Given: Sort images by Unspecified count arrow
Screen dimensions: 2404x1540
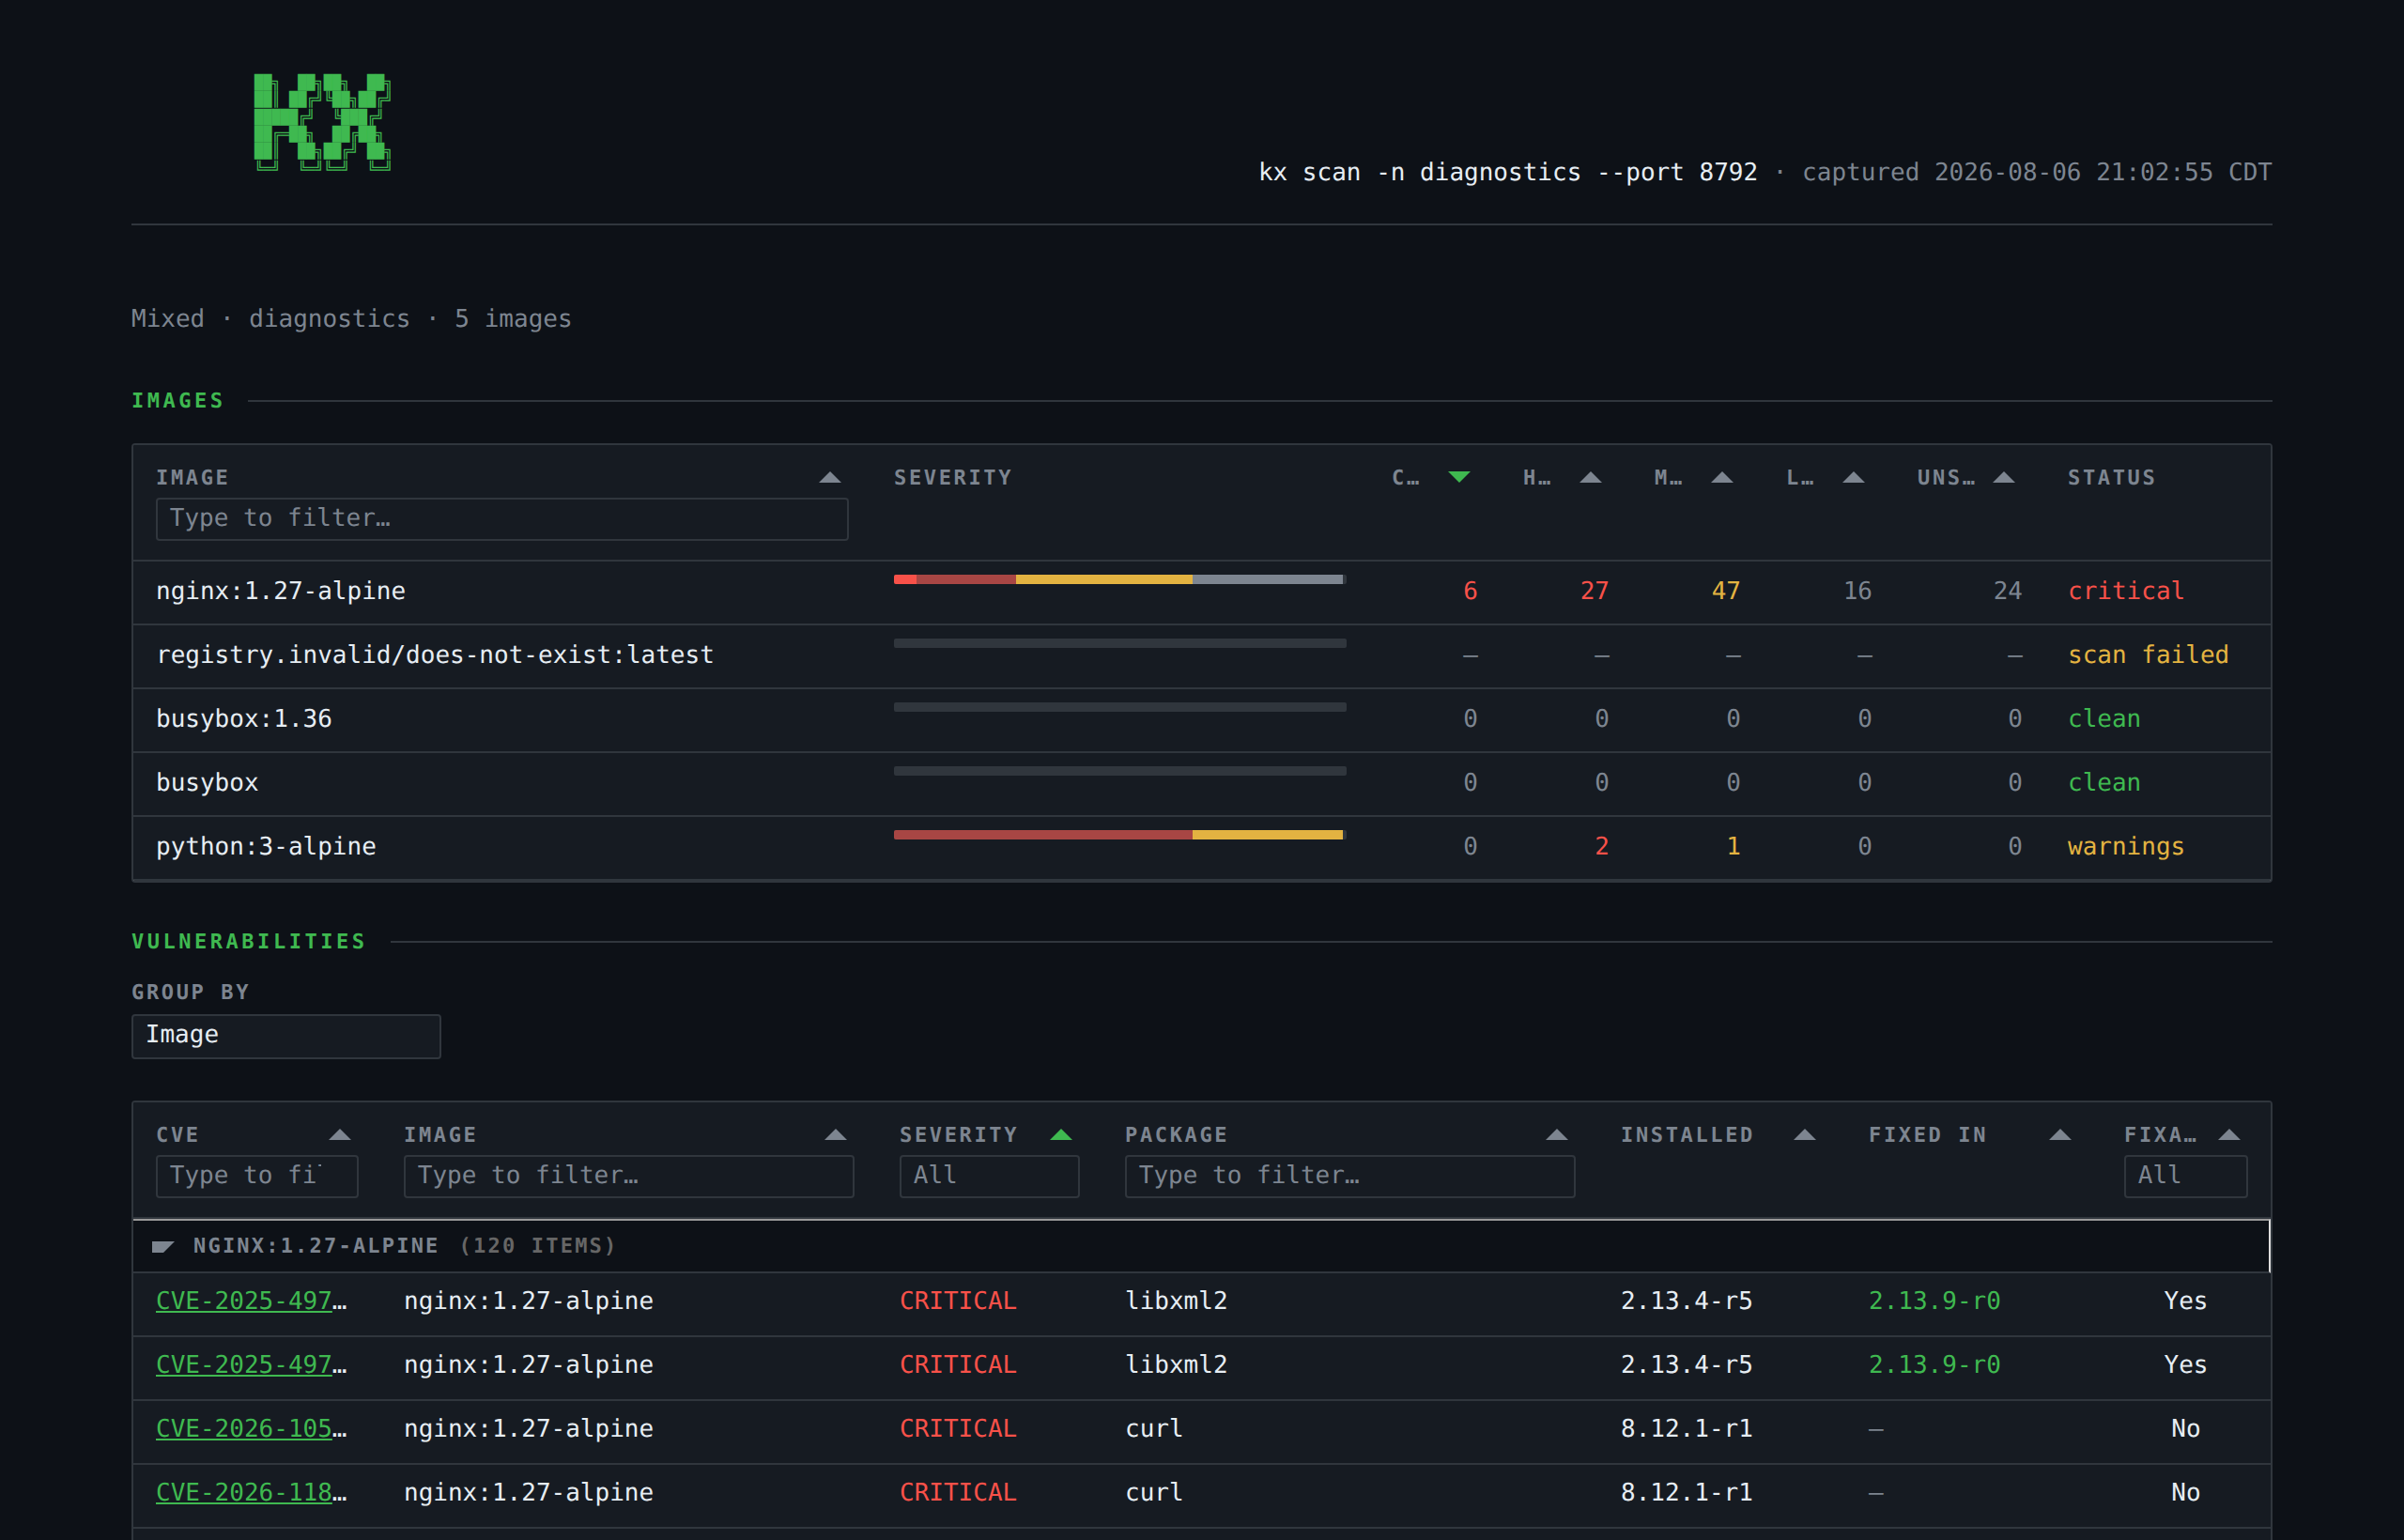Looking at the screenshot, I should (2004, 478).
